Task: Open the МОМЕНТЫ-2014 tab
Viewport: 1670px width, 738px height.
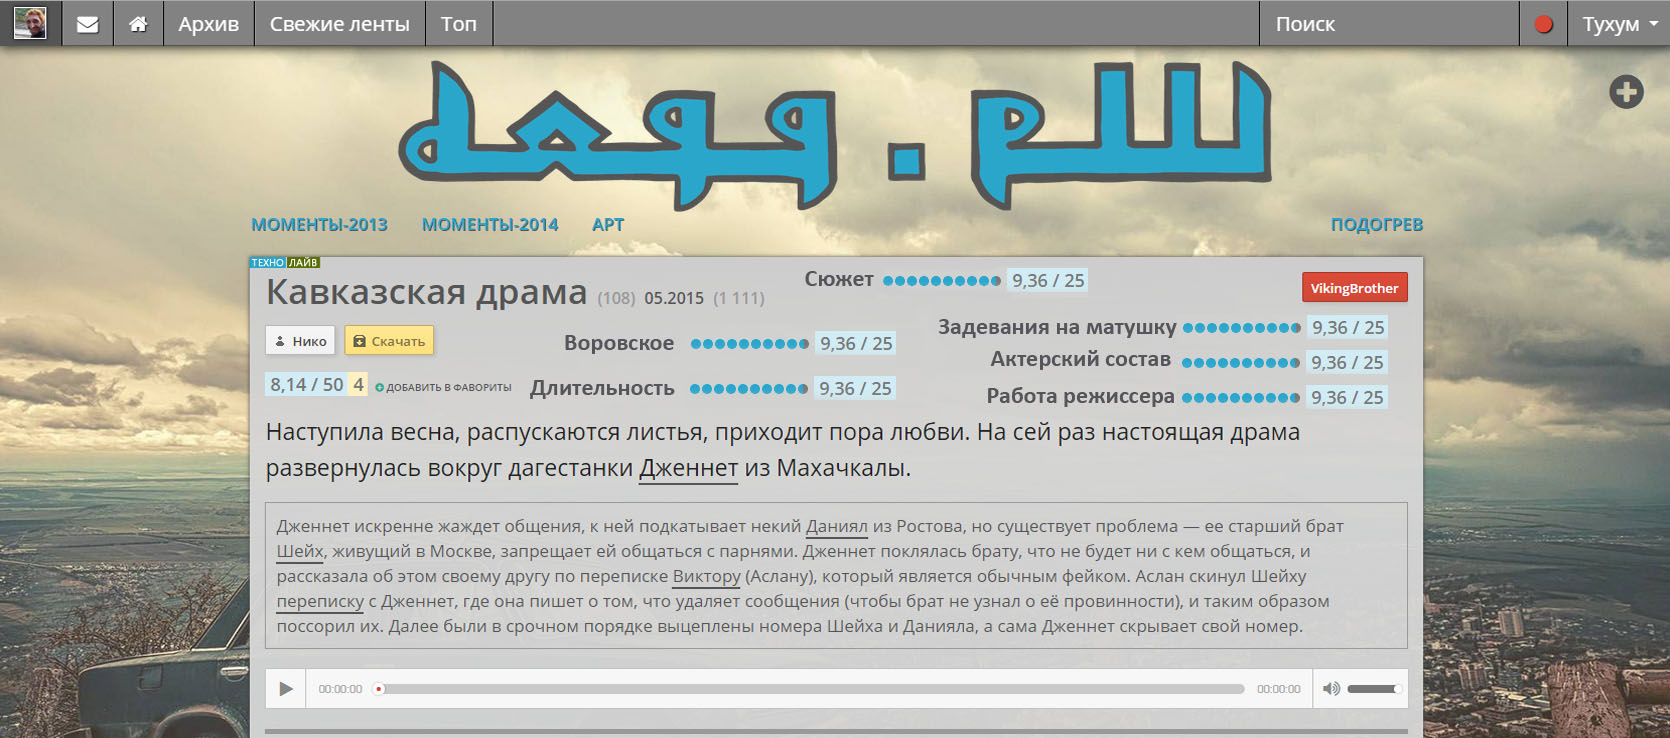Action: pos(490,225)
